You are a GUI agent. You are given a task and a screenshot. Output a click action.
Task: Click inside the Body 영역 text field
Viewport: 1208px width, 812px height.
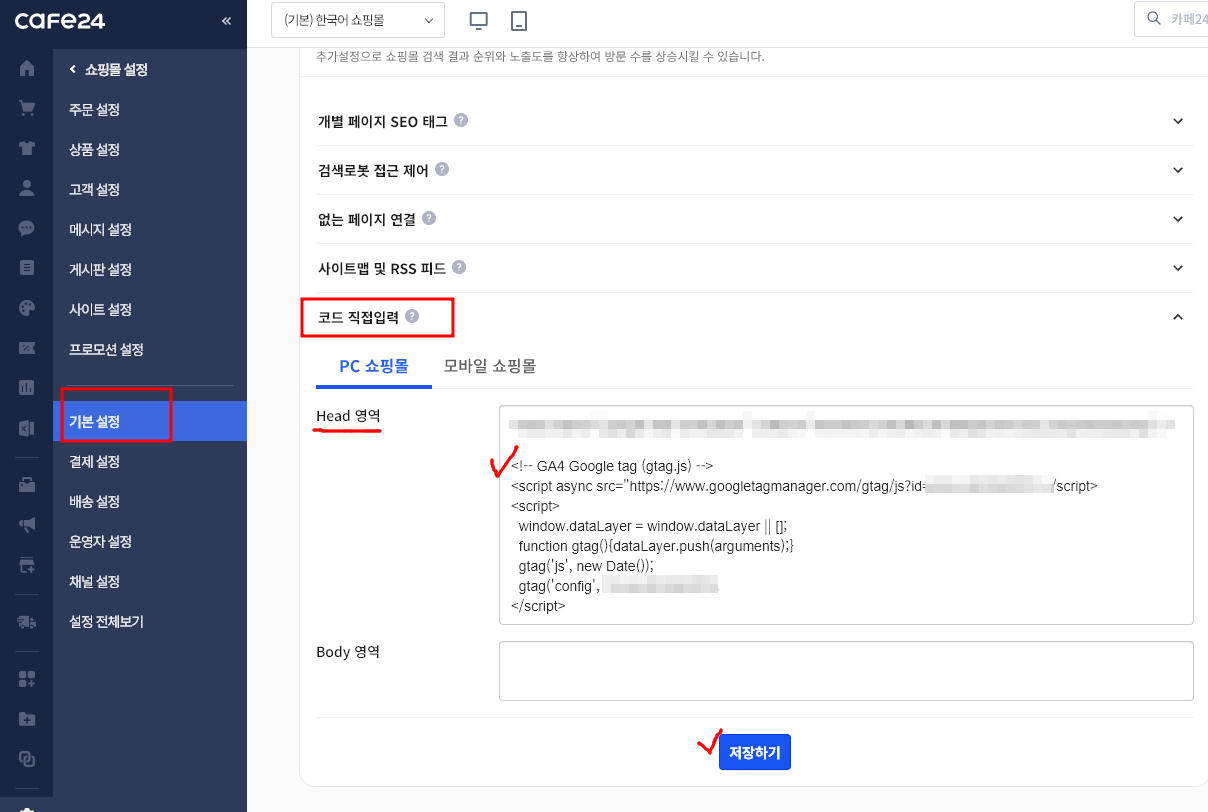click(x=845, y=670)
